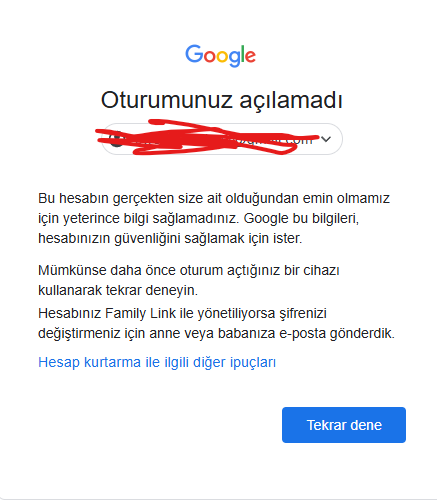437x500 pixels.
Task: Click the yellow 'o' in the Google logo
Action: point(222,57)
